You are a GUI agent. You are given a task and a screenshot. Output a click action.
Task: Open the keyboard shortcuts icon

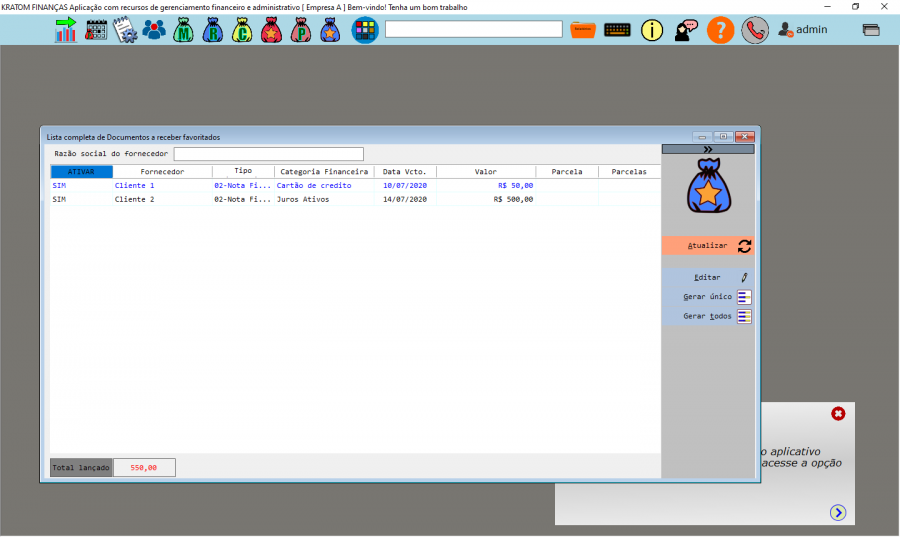tap(617, 30)
